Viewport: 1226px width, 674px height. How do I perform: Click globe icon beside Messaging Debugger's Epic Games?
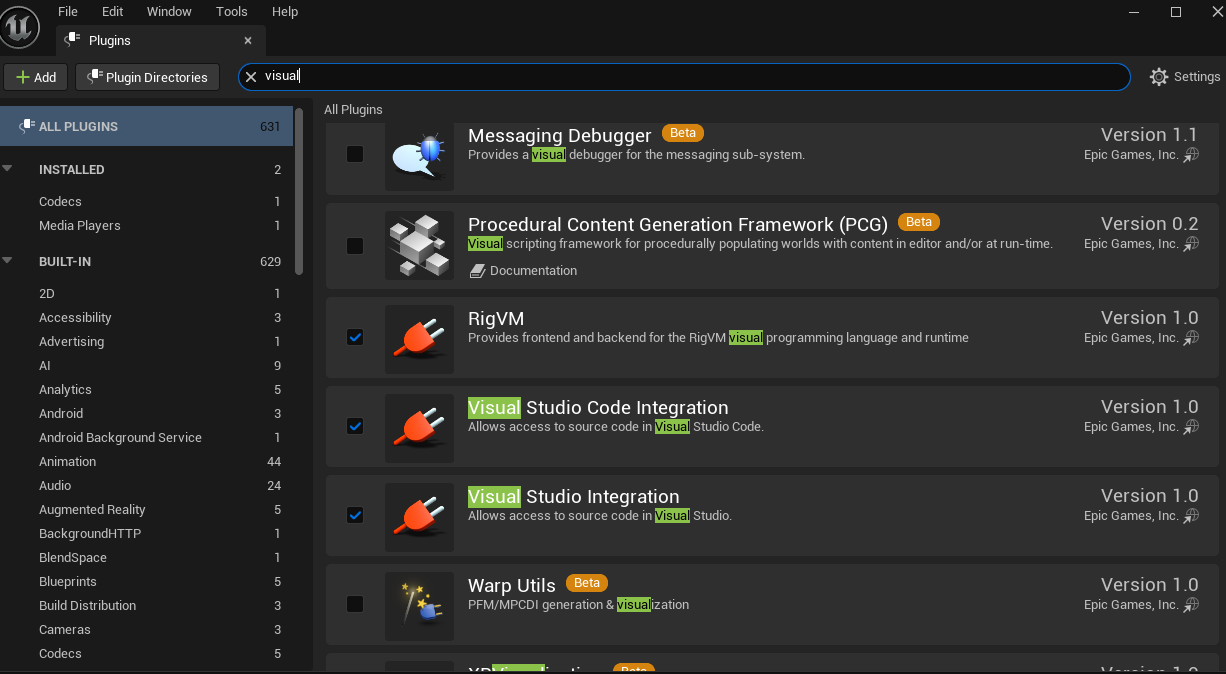click(1191, 155)
